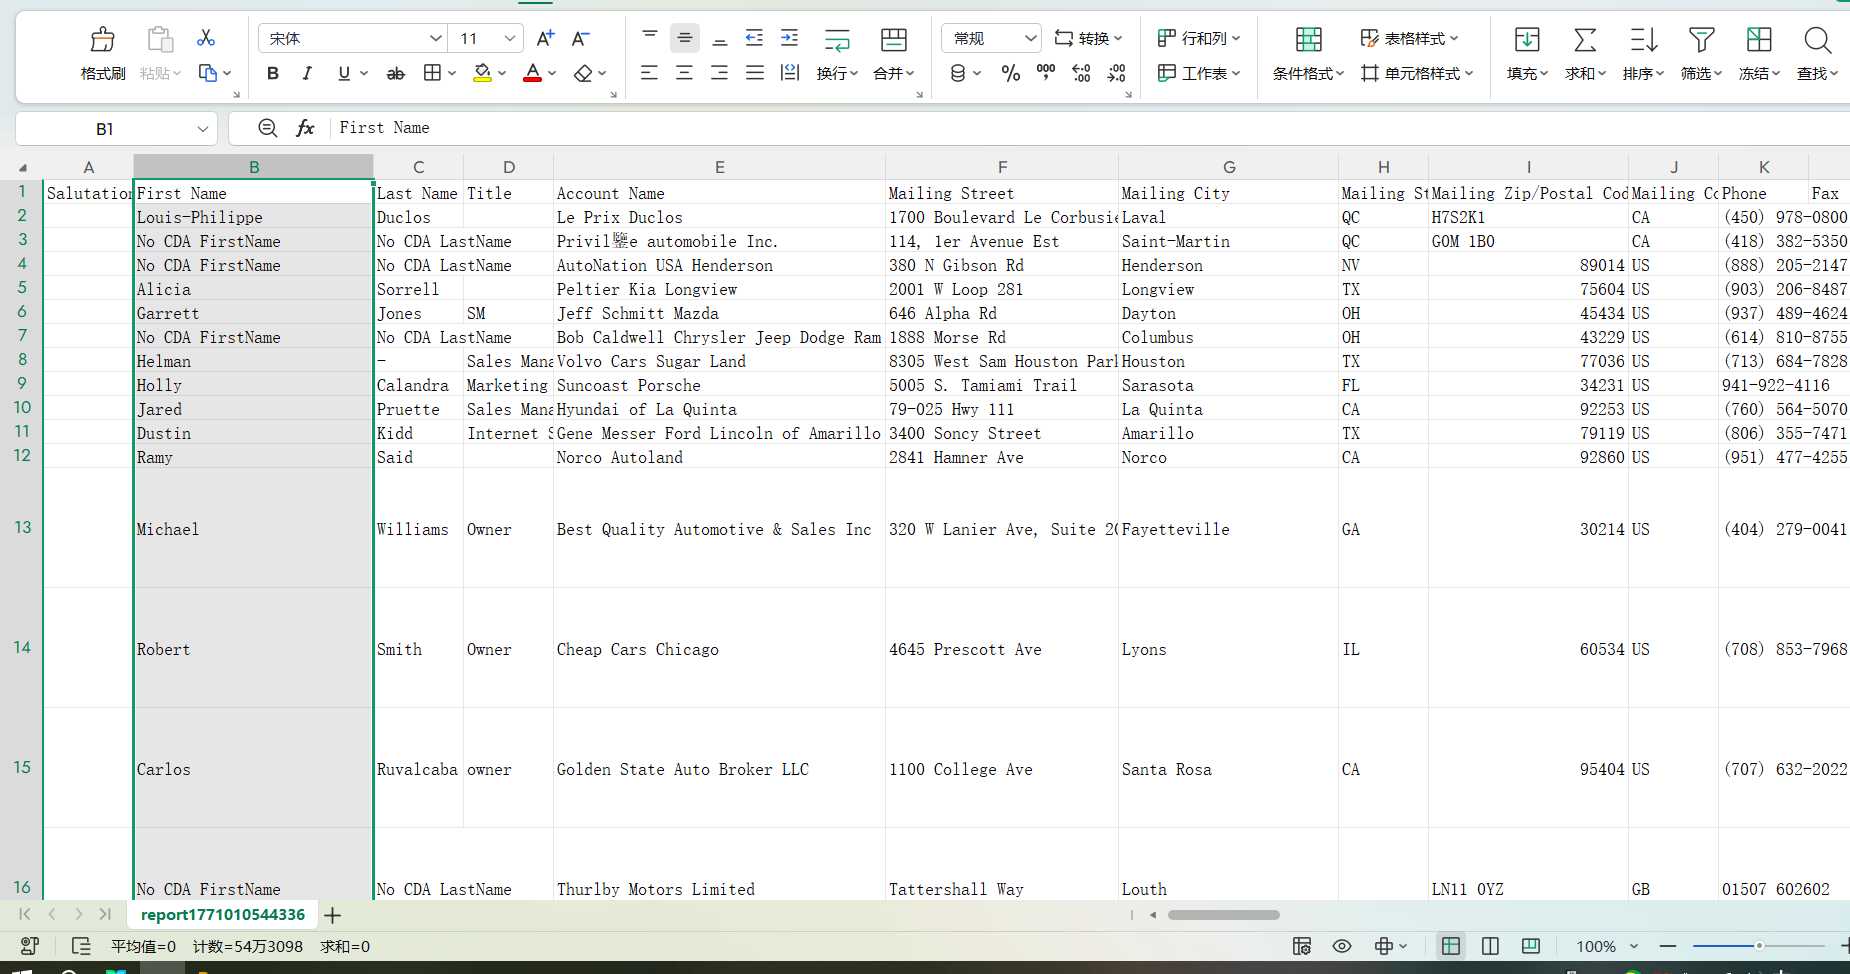Cut selection with the scissors icon
Image resolution: width=1850 pixels, height=974 pixels.
pos(206,38)
